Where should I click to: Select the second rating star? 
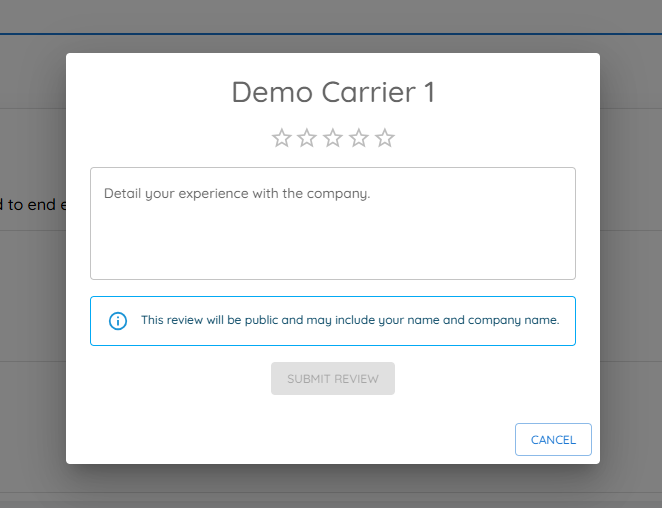coord(307,138)
